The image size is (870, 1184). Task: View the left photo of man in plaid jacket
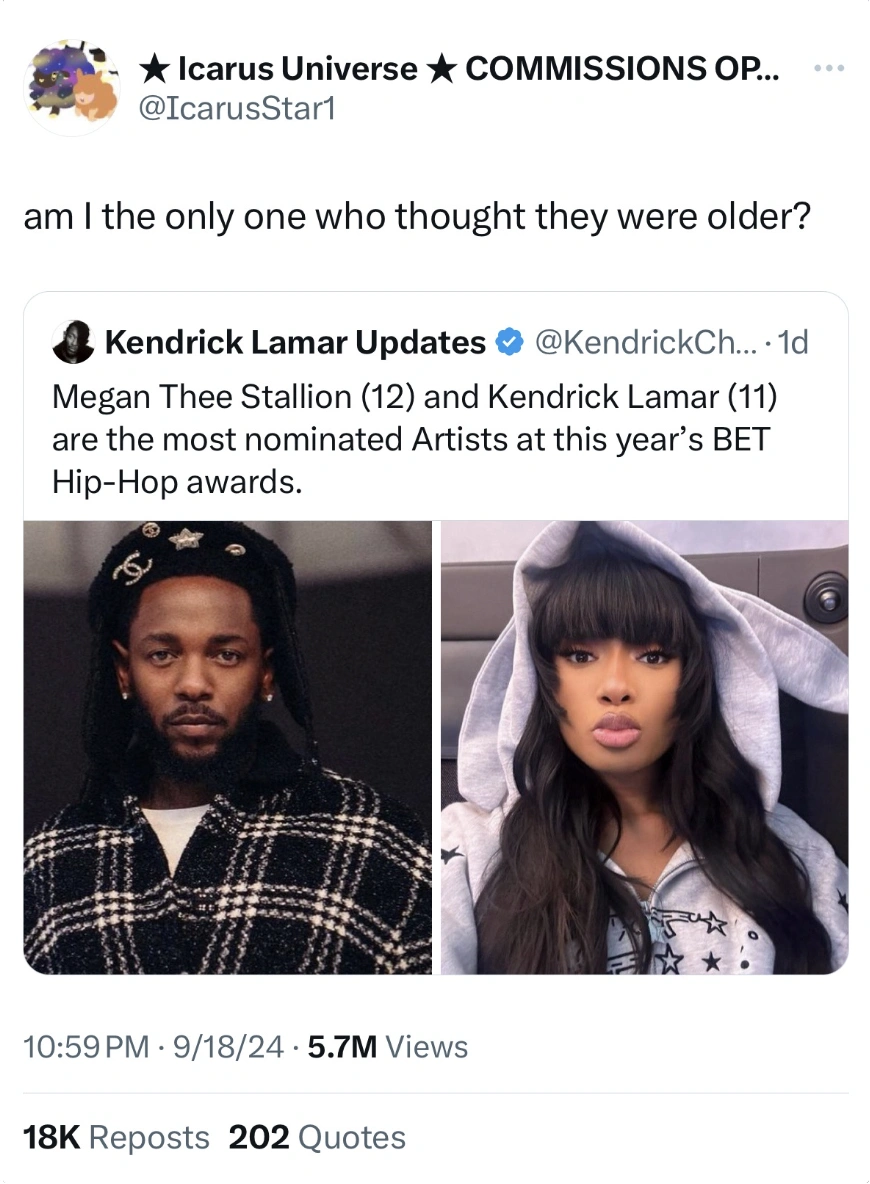(227, 747)
